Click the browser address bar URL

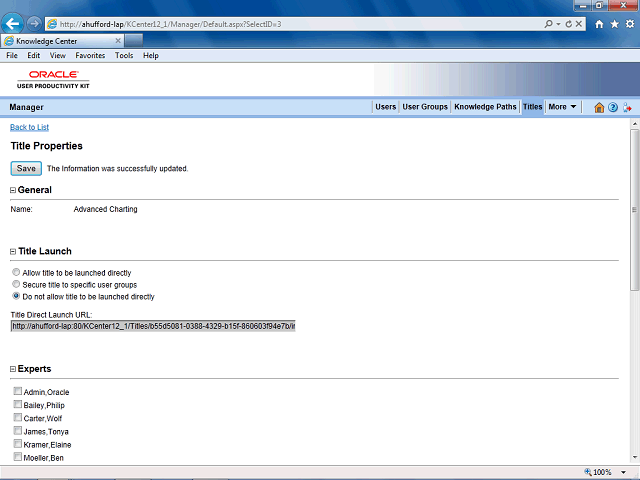point(171,24)
